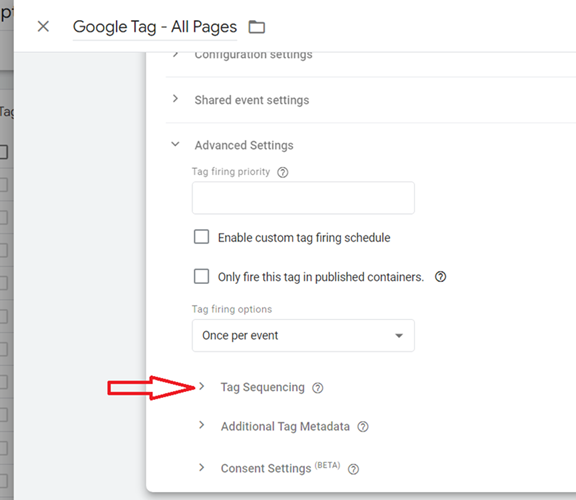This screenshot has width=576, height=500.
Task: Expand the Configuration settings chevron
Action: (x=176, y=54)
